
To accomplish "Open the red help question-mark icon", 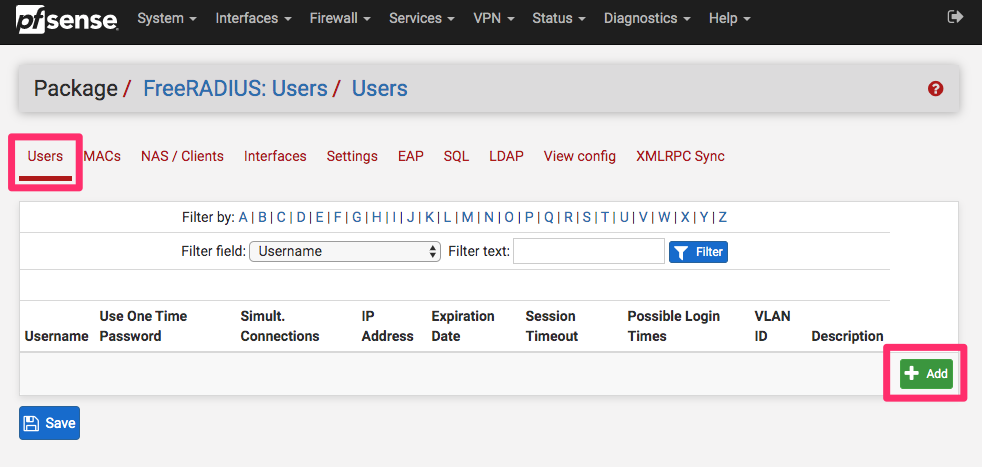I will click(x=935, y=89).
